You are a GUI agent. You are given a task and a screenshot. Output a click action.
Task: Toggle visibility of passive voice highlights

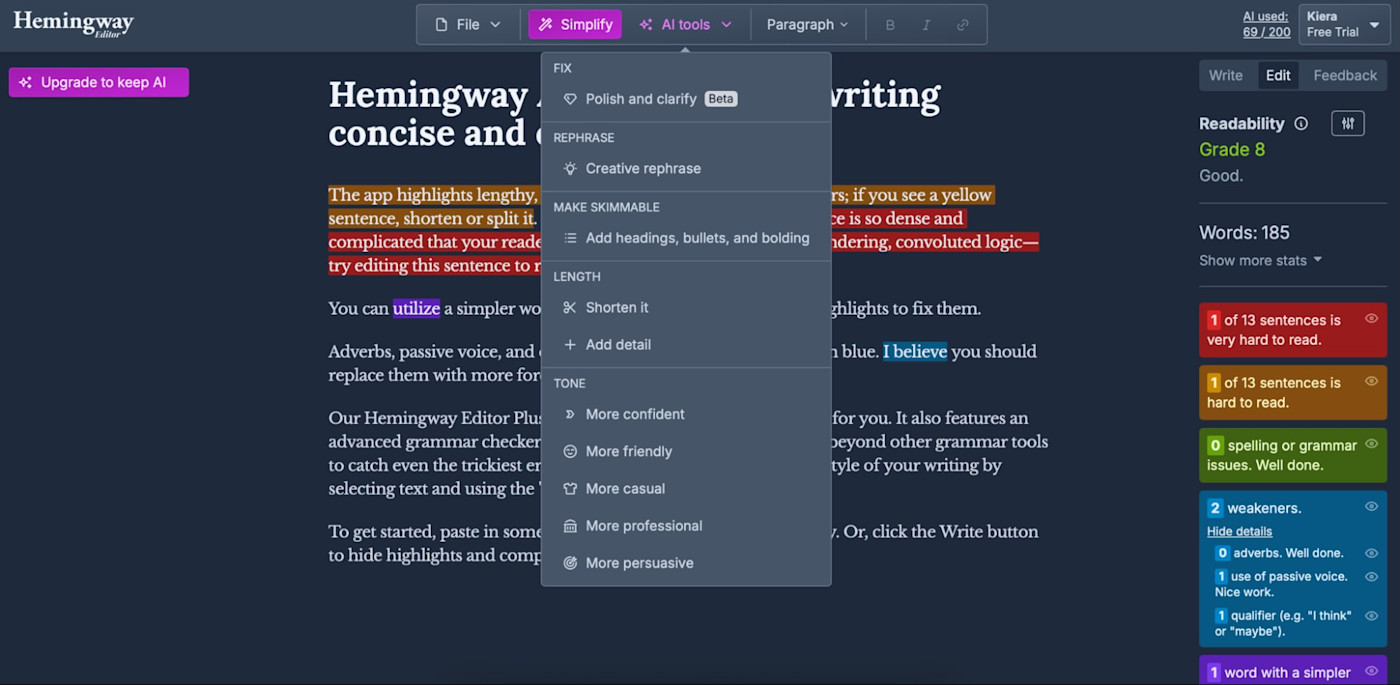coord(1372,577)
